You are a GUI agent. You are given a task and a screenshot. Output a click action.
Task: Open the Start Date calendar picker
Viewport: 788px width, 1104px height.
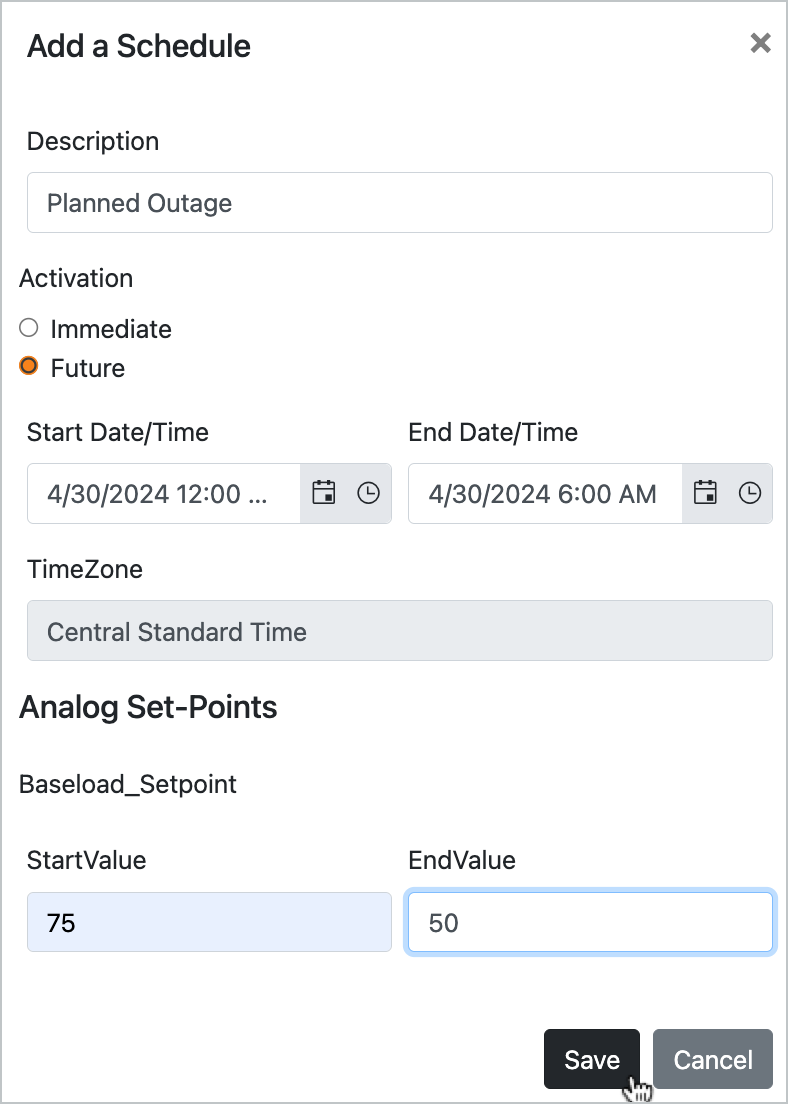[323, 493]
